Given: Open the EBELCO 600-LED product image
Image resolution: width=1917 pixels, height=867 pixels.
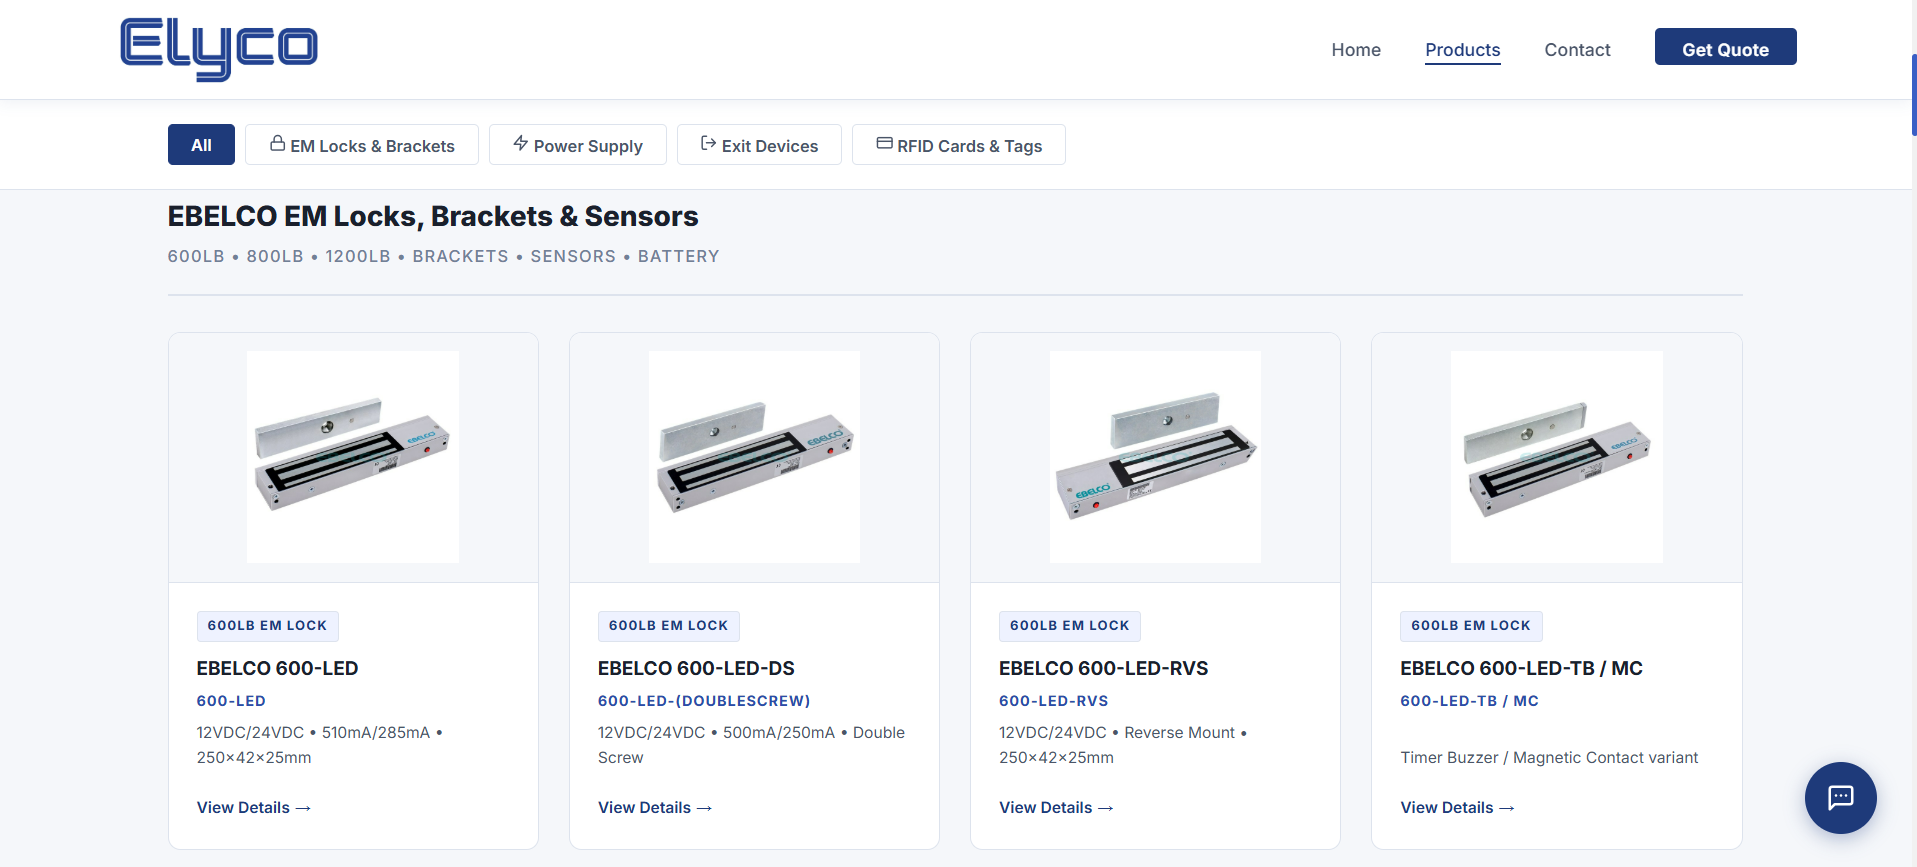Looking at the screenshot, I should pyautogui.click(x=353, y=457).
